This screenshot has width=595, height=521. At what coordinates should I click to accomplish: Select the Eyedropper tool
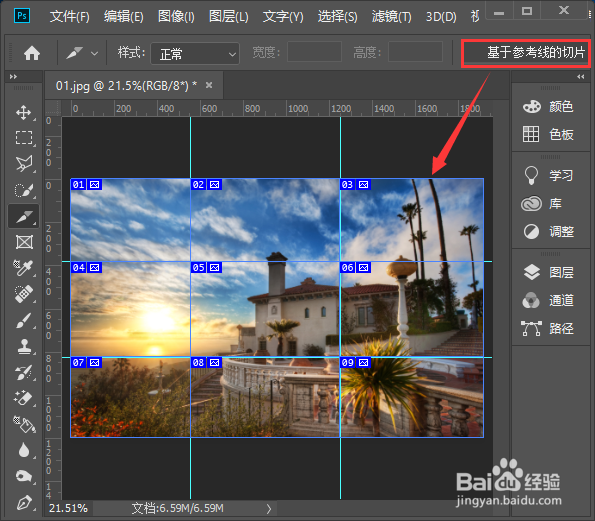24,268
